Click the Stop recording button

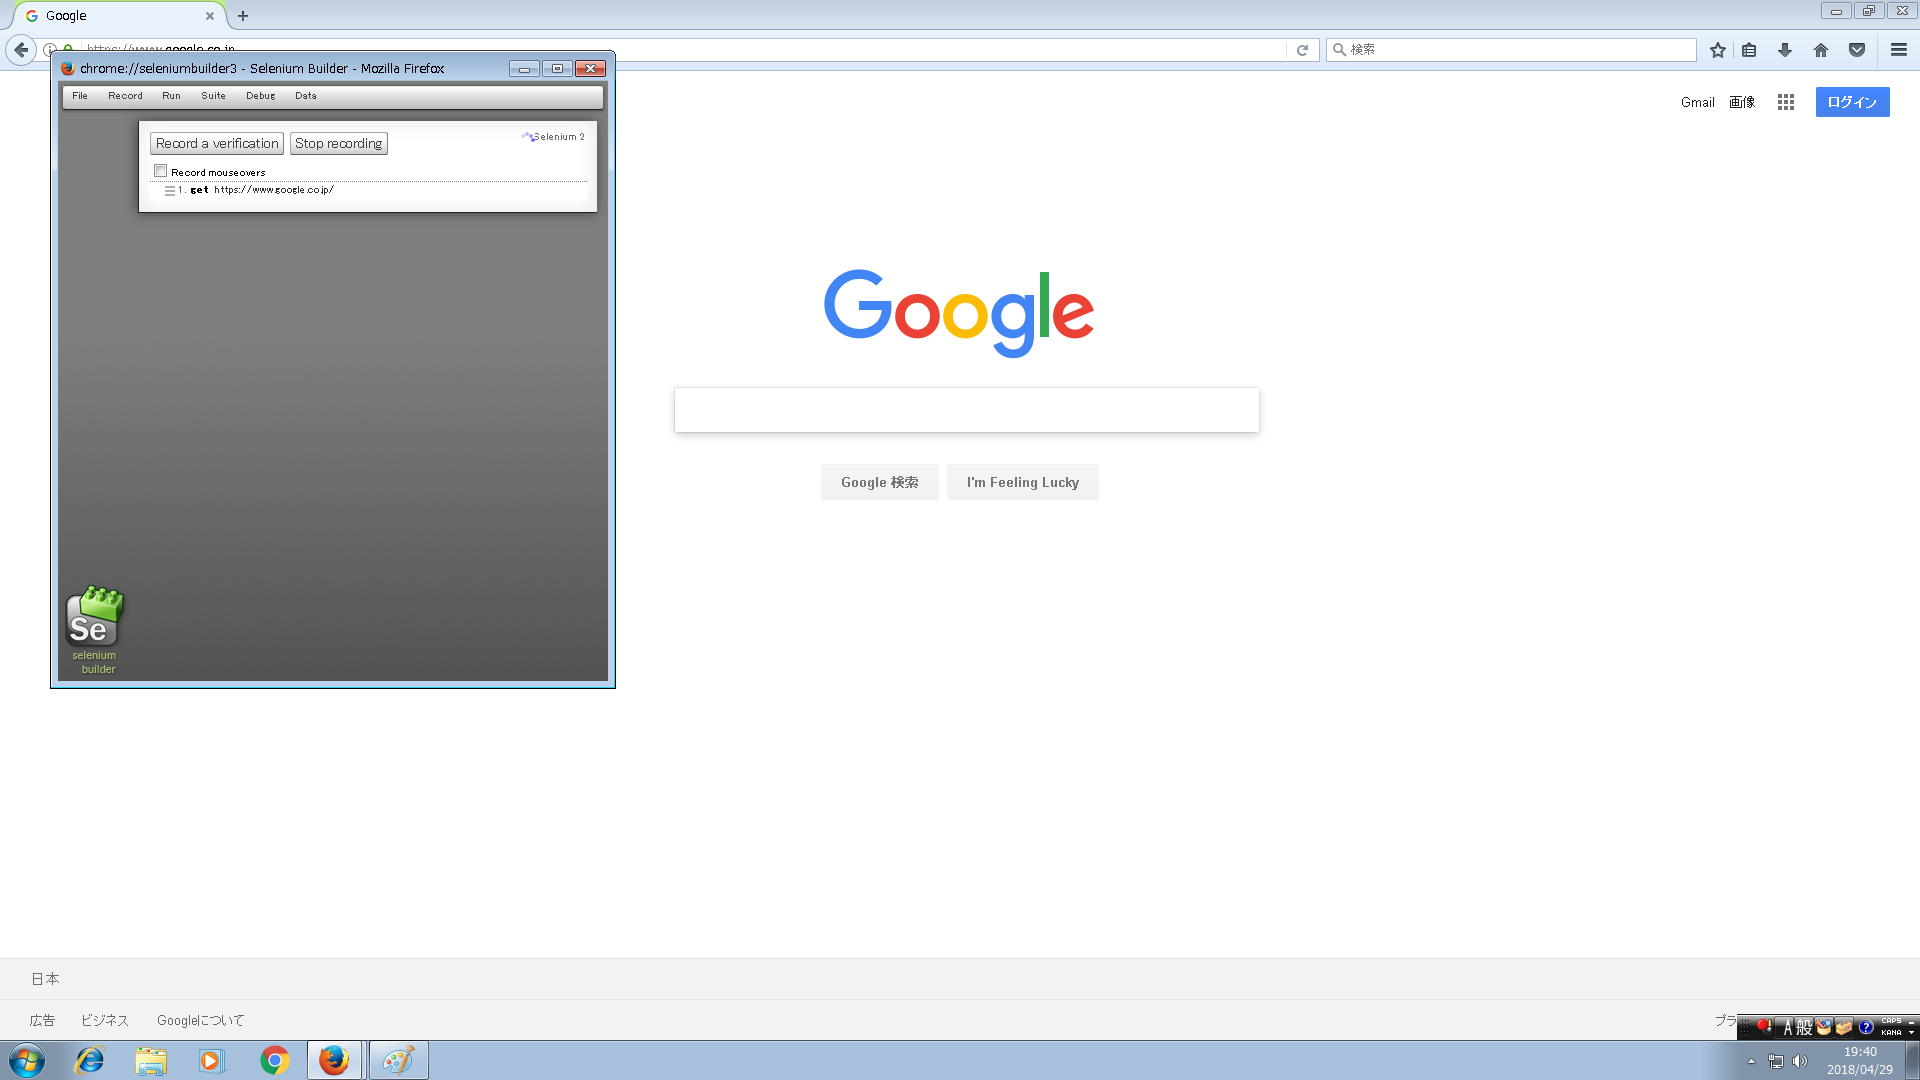coord(339,144)
